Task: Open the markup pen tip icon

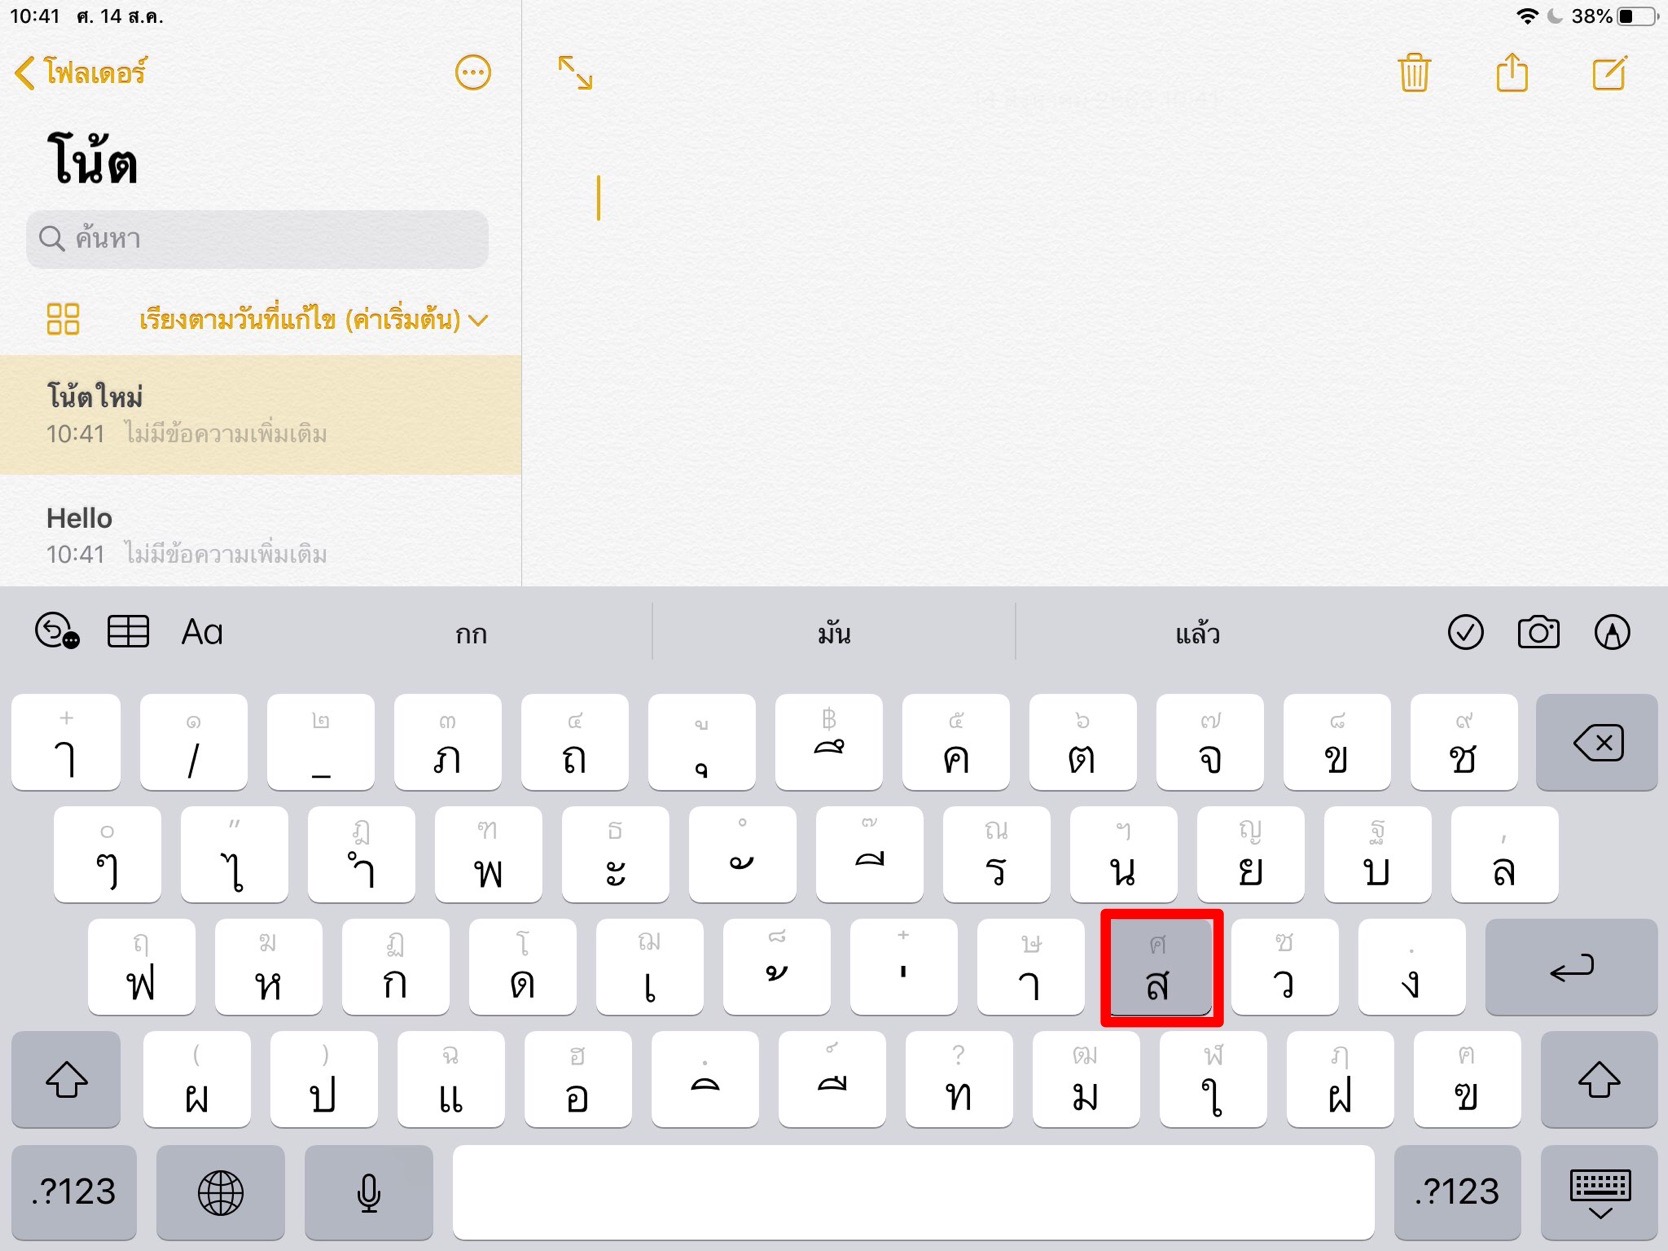Action: click(x=1612, y=632)
